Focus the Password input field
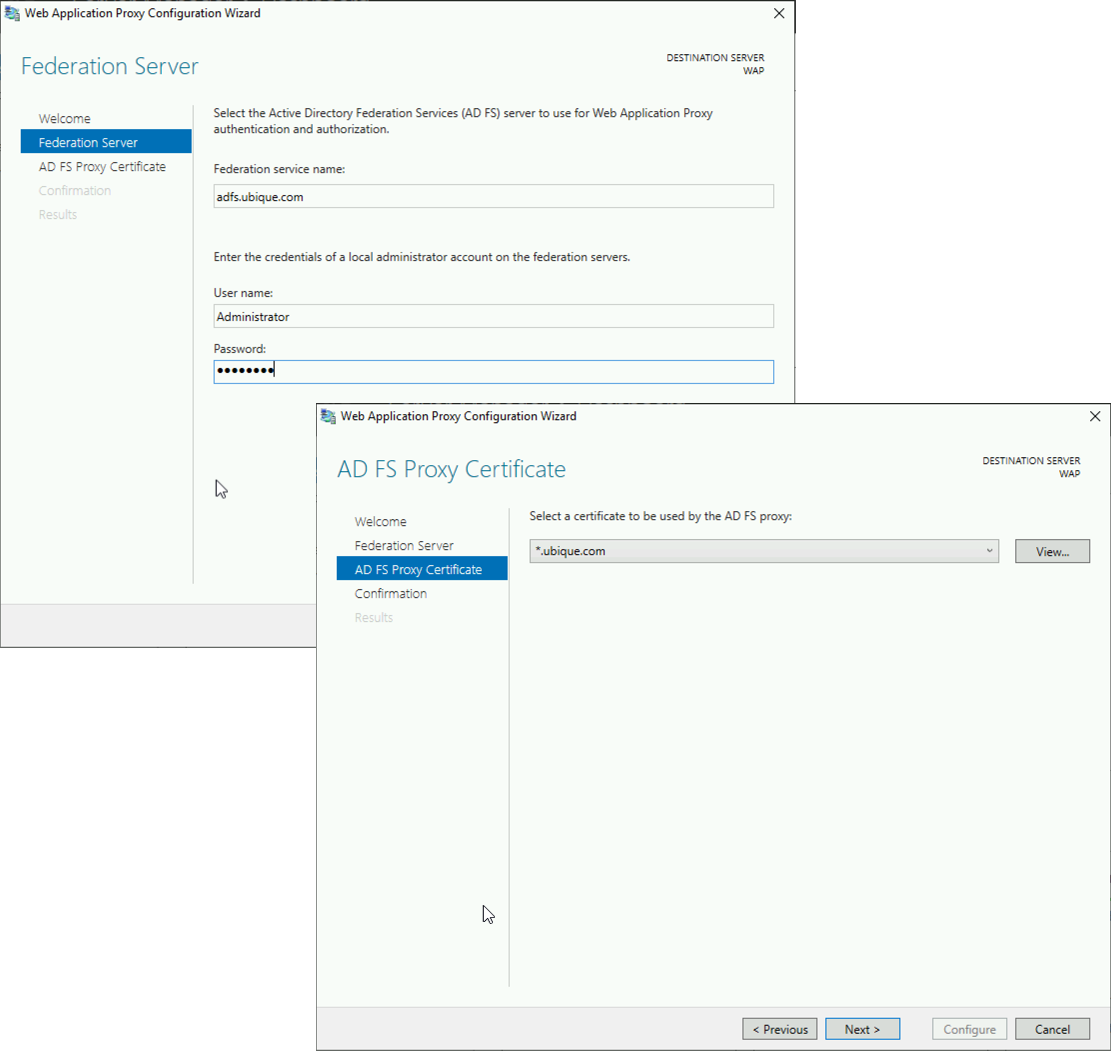Image resolution: width=1111 pixels, height=1051 pixels. (x=493, y=372)
